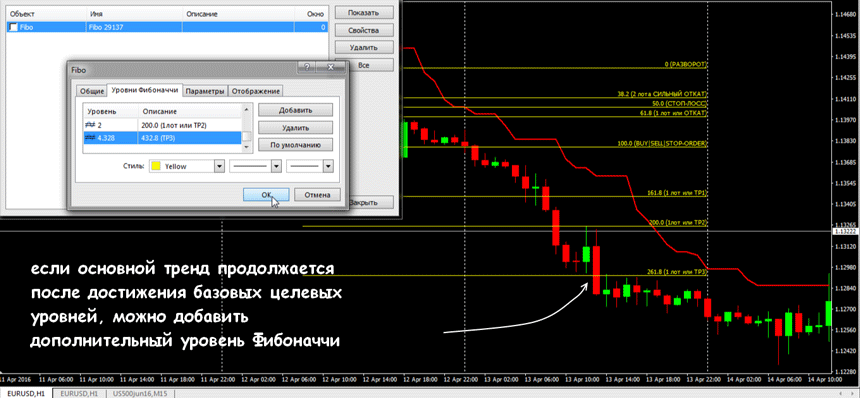Screen dimensions: 860x398
Task: Confirm with the OK button
Action: click(x=266, y=195)
